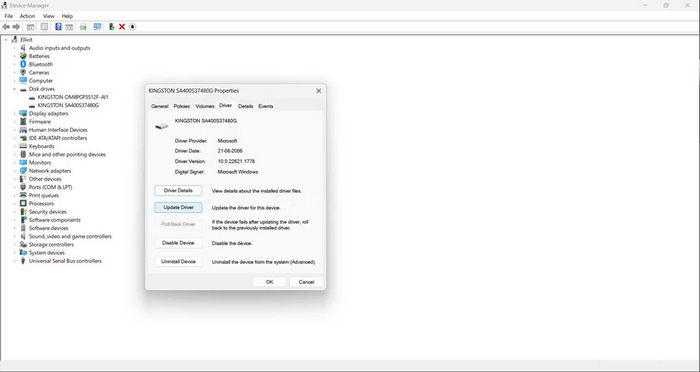Open the File menu
Image resolution: width=700 pixels, height=372 pixels.
(x=8, y=16)
